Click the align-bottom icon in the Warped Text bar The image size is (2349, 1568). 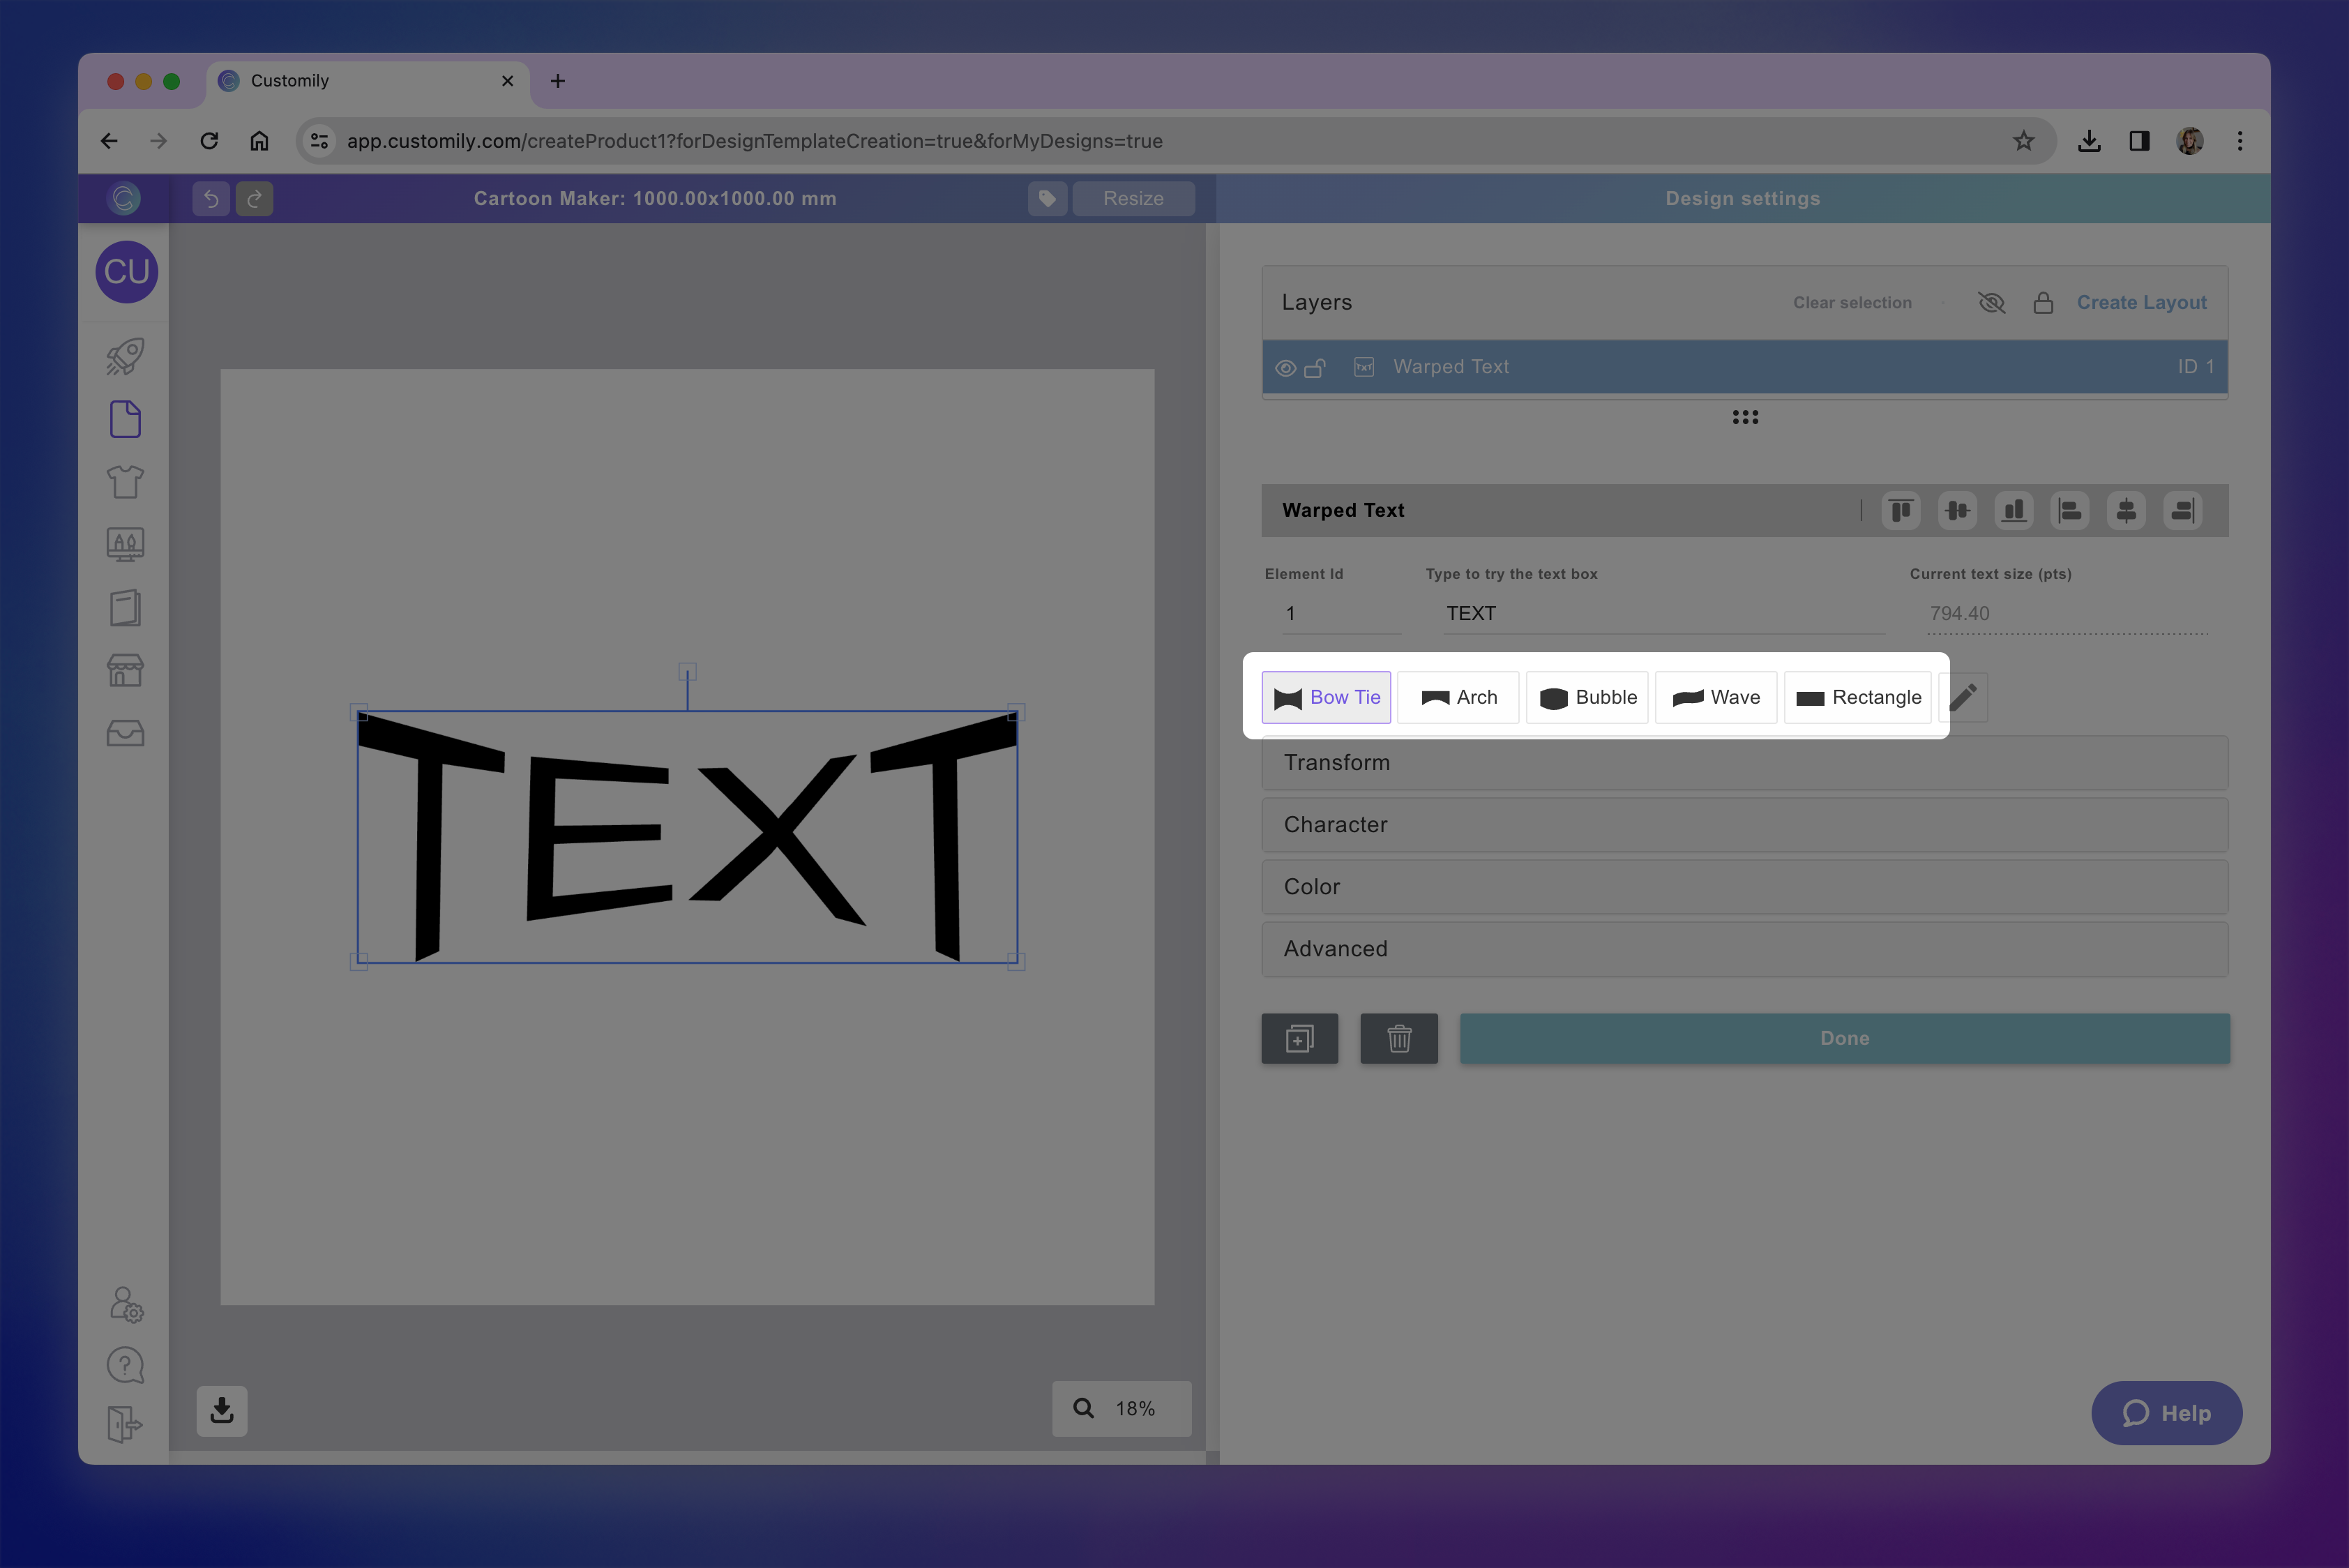(x=2014, y=511)
